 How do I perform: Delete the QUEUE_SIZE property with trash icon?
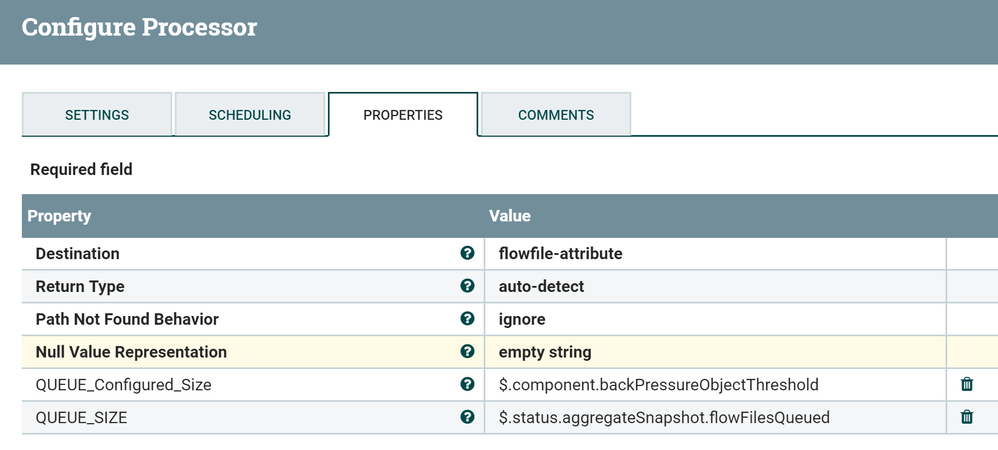[967, 417]
